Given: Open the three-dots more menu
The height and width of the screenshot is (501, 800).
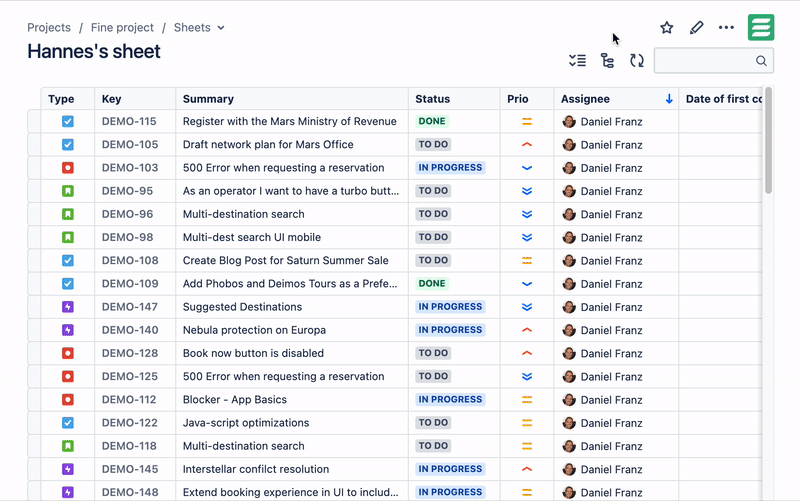Looking at the screenshot, I should [726, 28].
